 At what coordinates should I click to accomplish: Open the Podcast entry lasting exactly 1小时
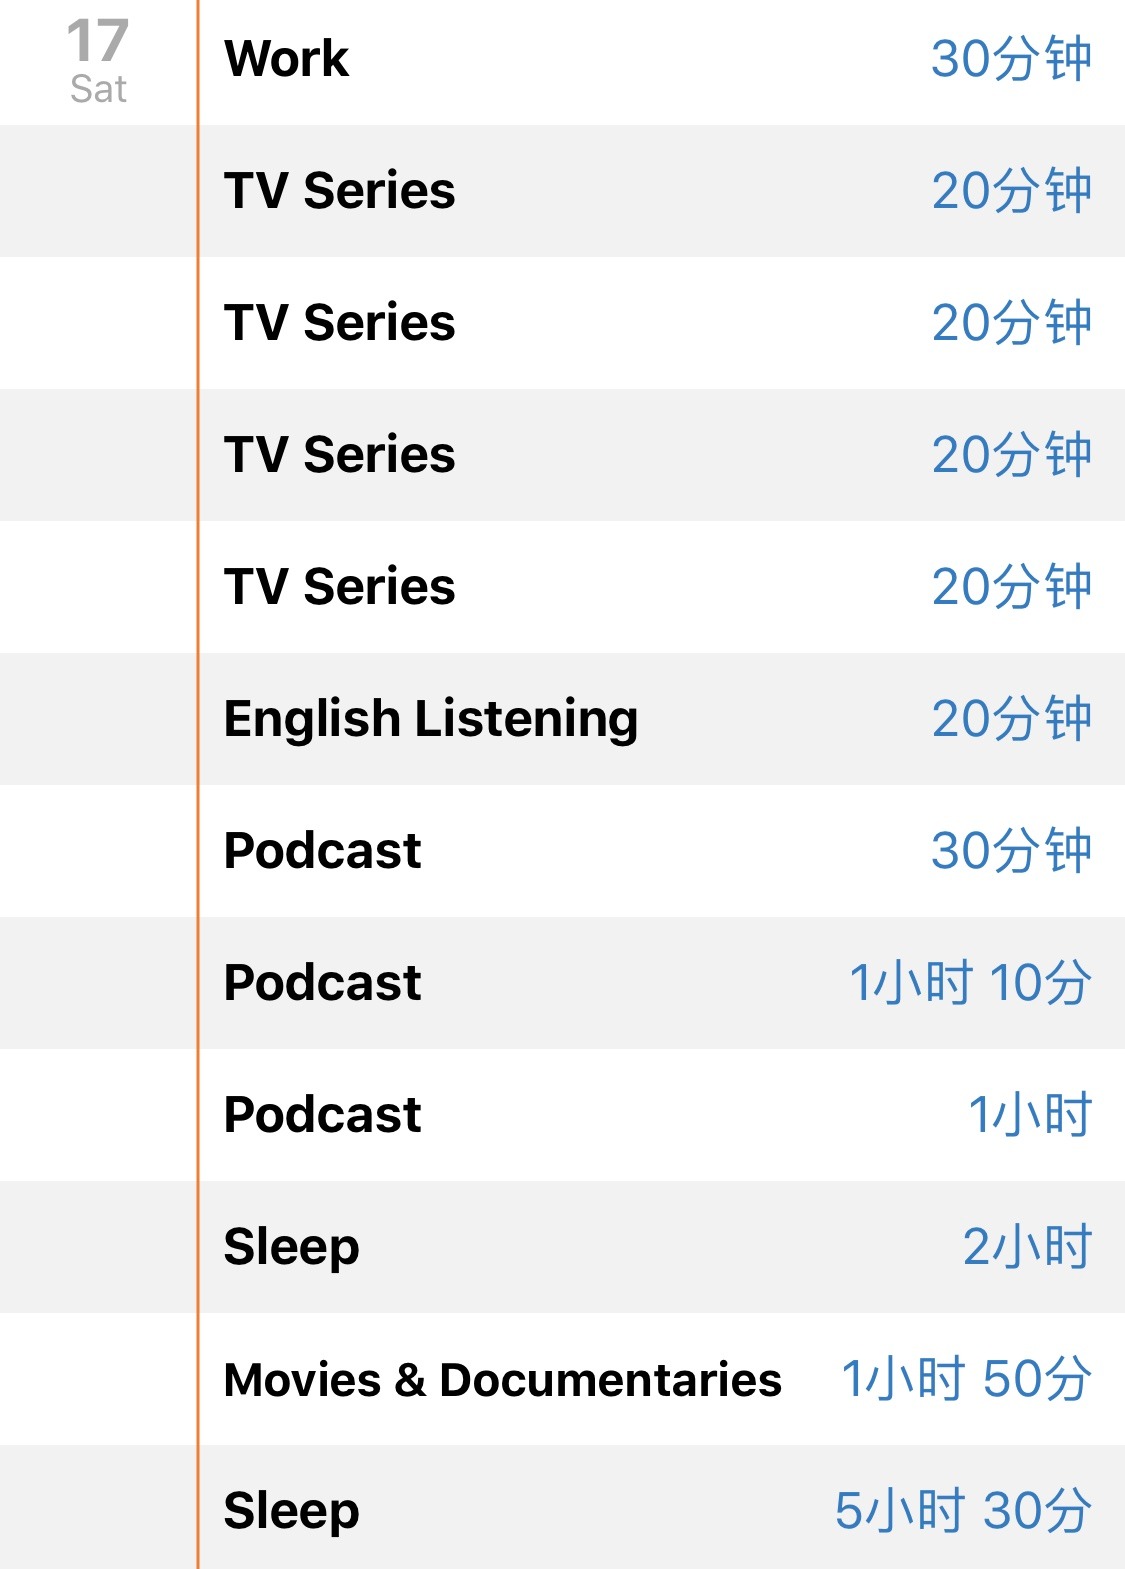[662, 1115]
